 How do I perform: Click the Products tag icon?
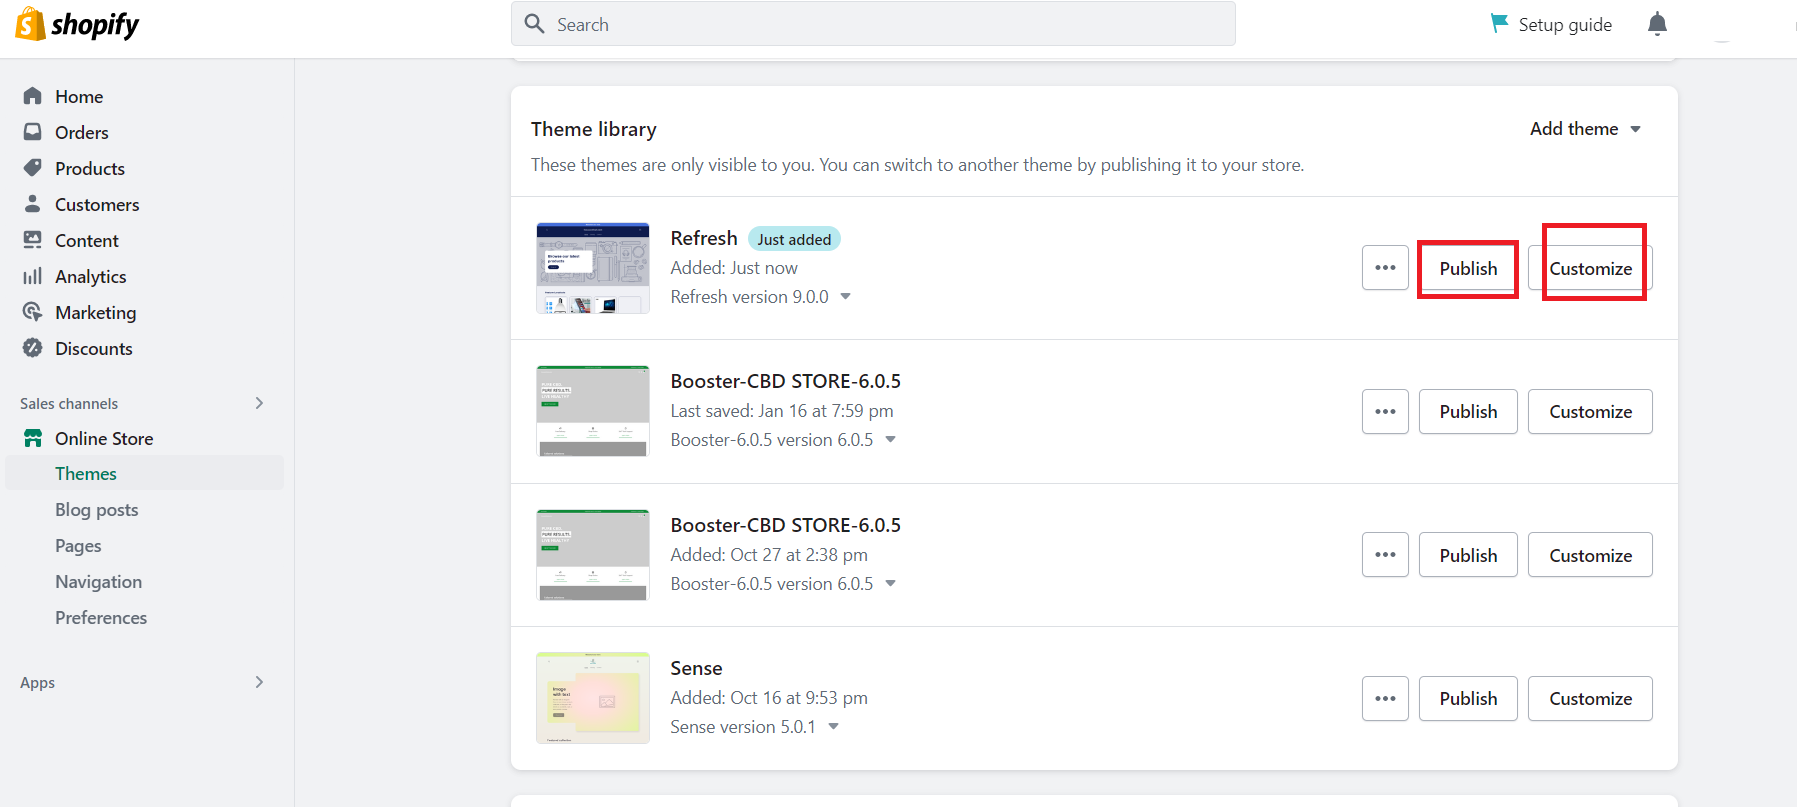tap(33, 168)
